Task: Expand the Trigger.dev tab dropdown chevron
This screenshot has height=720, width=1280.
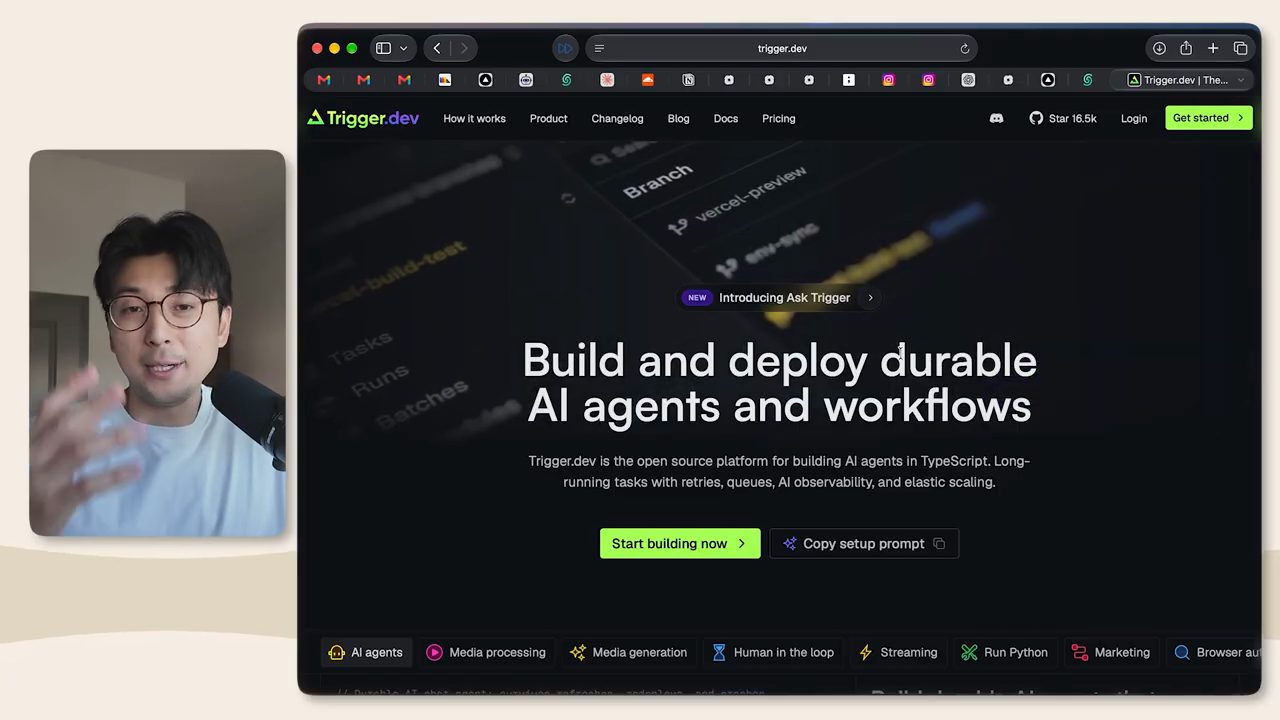Action: (1241, 80)
